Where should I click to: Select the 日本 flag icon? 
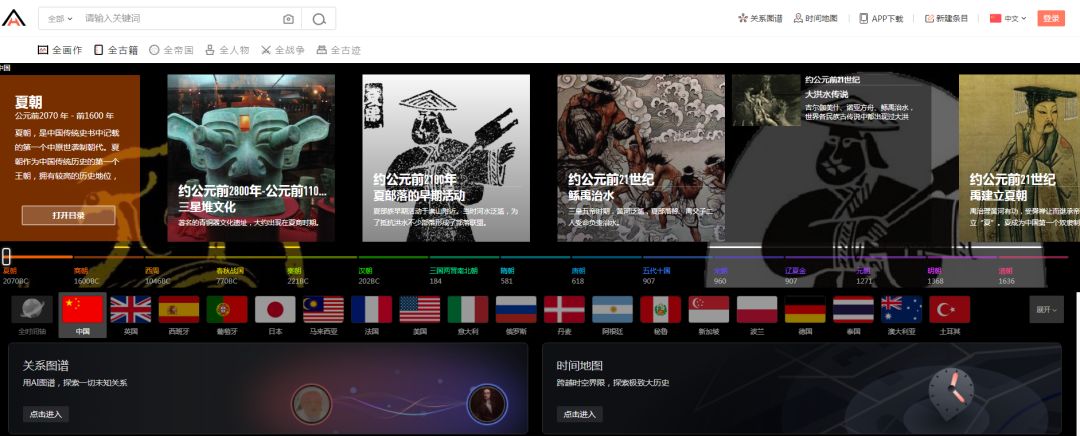pyautogui.click(x=276, y=310)
